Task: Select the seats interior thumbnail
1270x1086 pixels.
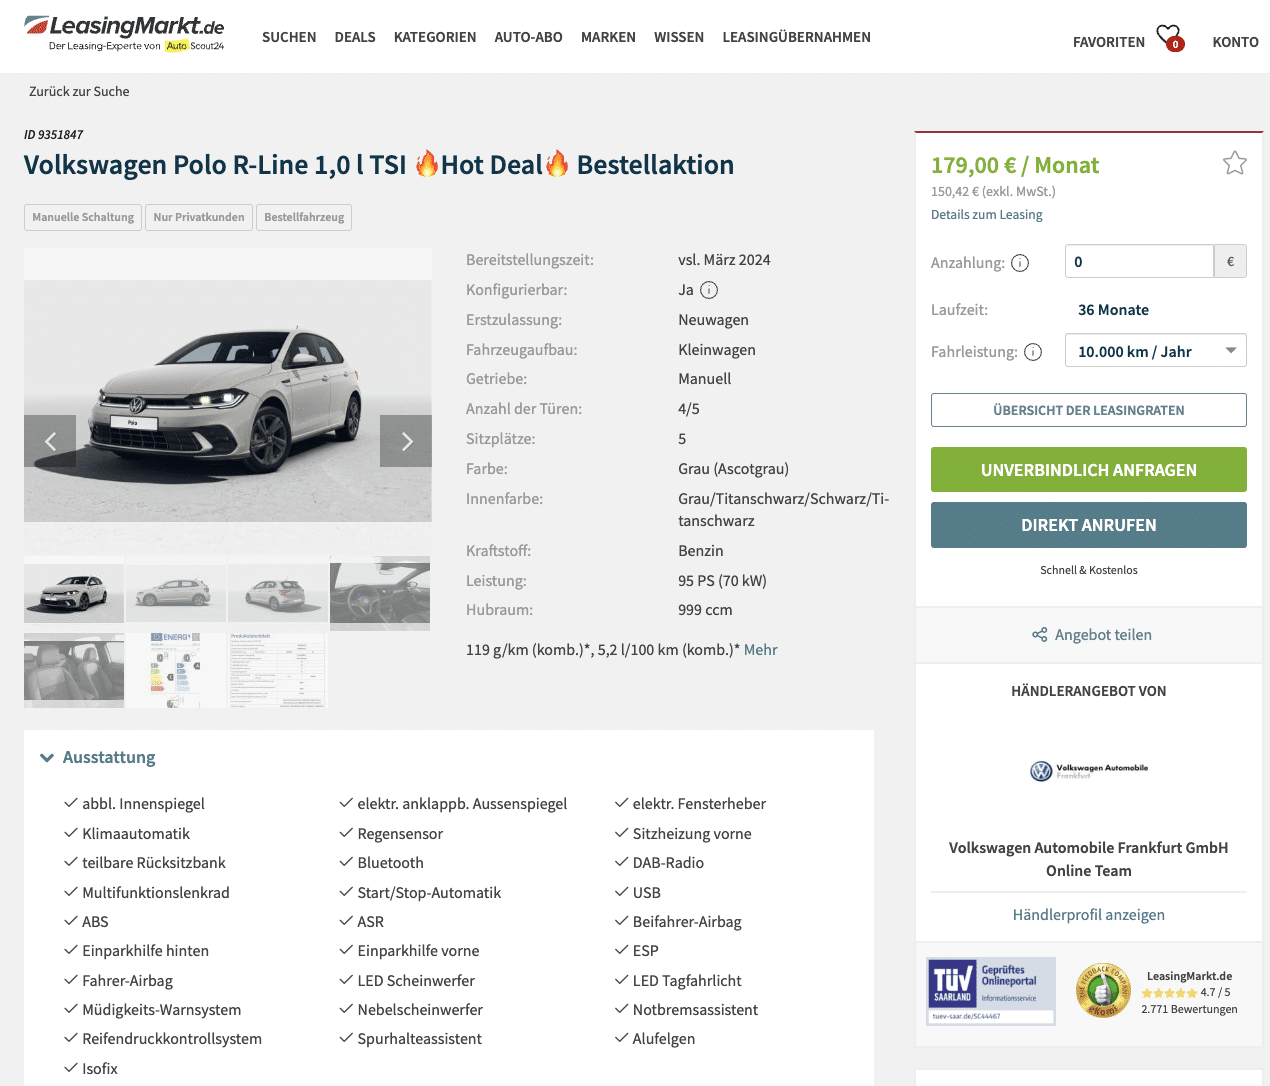Action: tap(74, 670)
